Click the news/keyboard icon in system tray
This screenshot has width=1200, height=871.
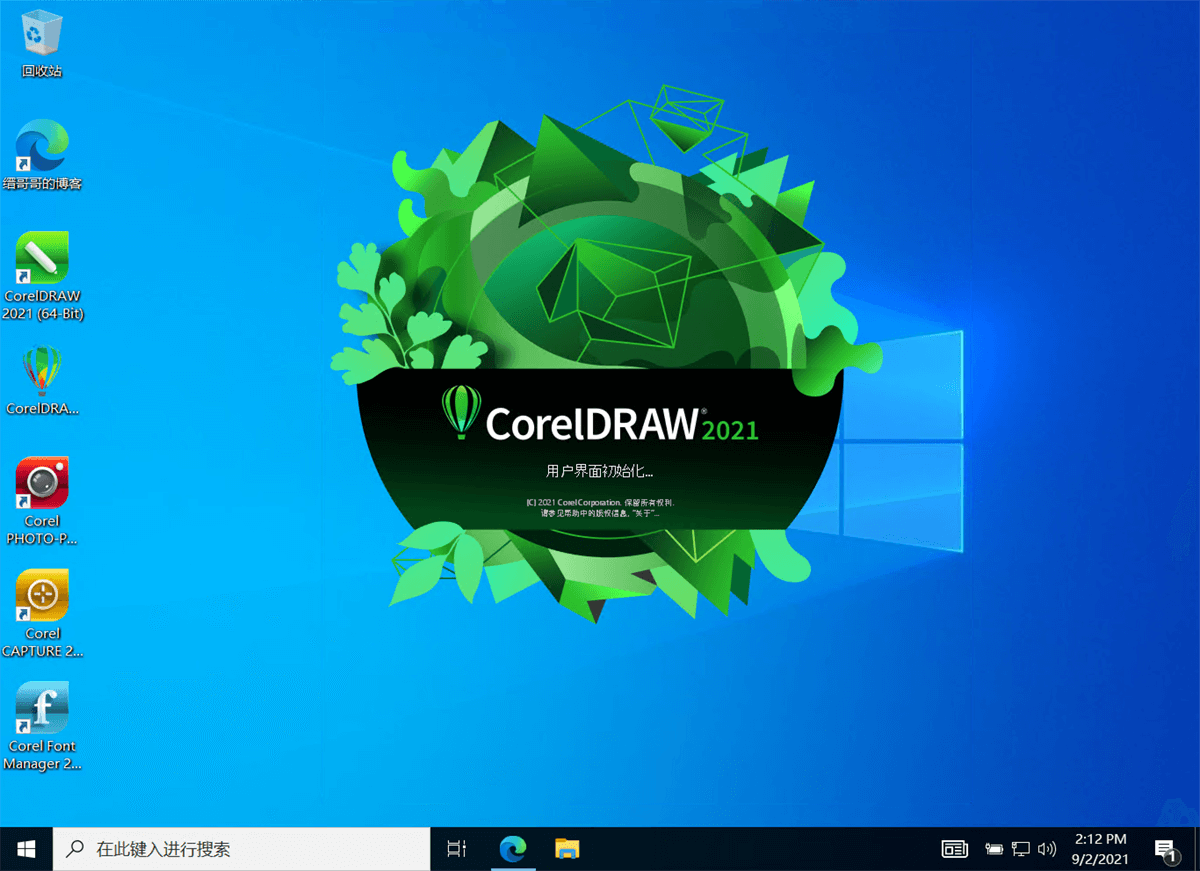coord(955,849)
